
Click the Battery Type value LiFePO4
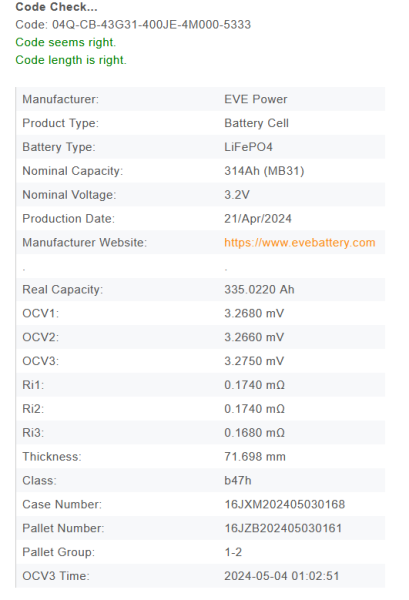(248, 147)
